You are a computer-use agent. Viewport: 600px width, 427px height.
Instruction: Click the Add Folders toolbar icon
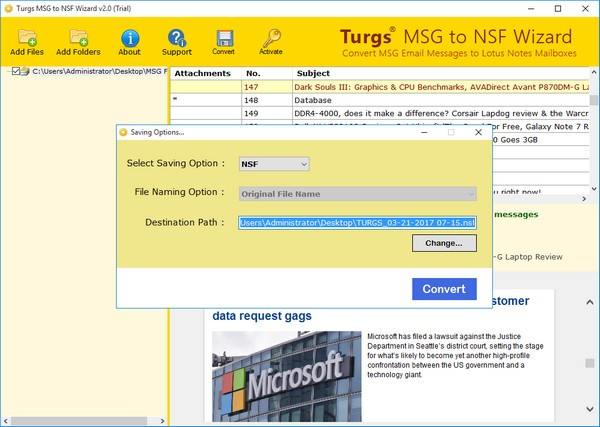78,37
